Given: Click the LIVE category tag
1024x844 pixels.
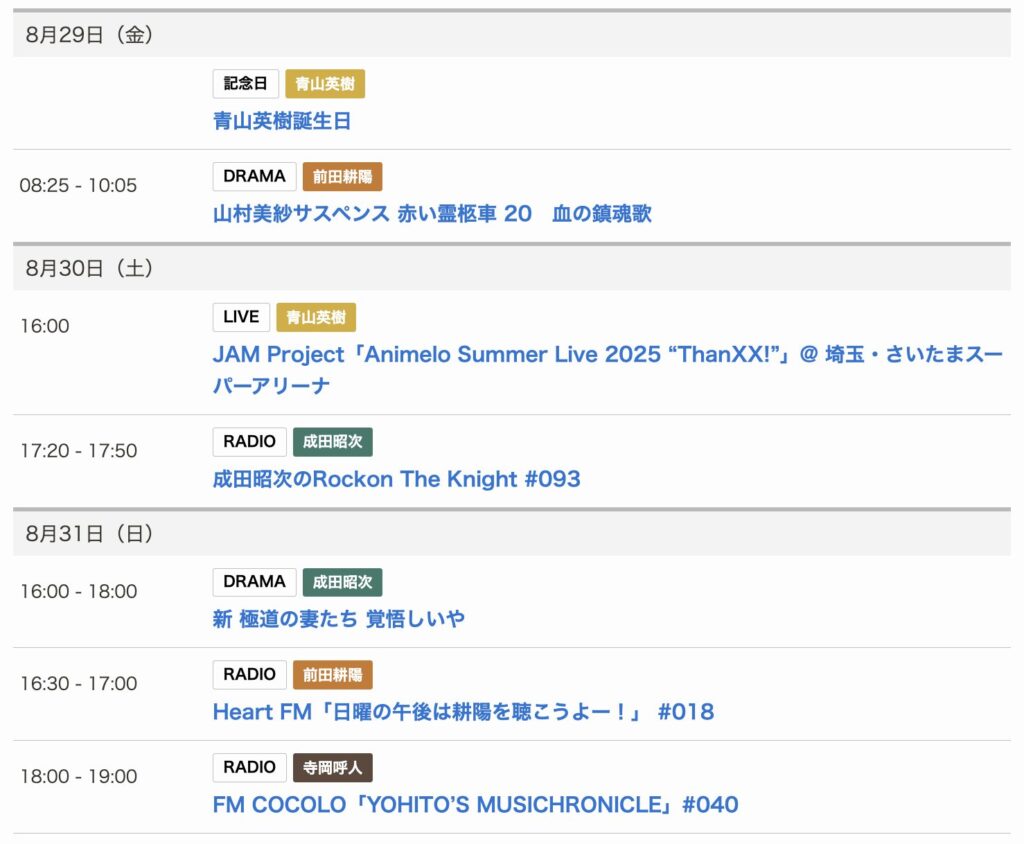Looking at the screenshot, I should (x=241, y=318).
